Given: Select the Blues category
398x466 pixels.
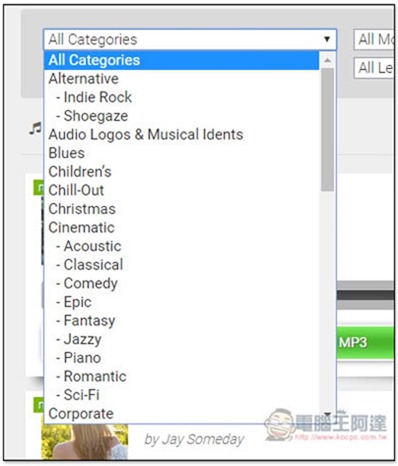Looking at the screenshot, I should [x=182, y=153].
